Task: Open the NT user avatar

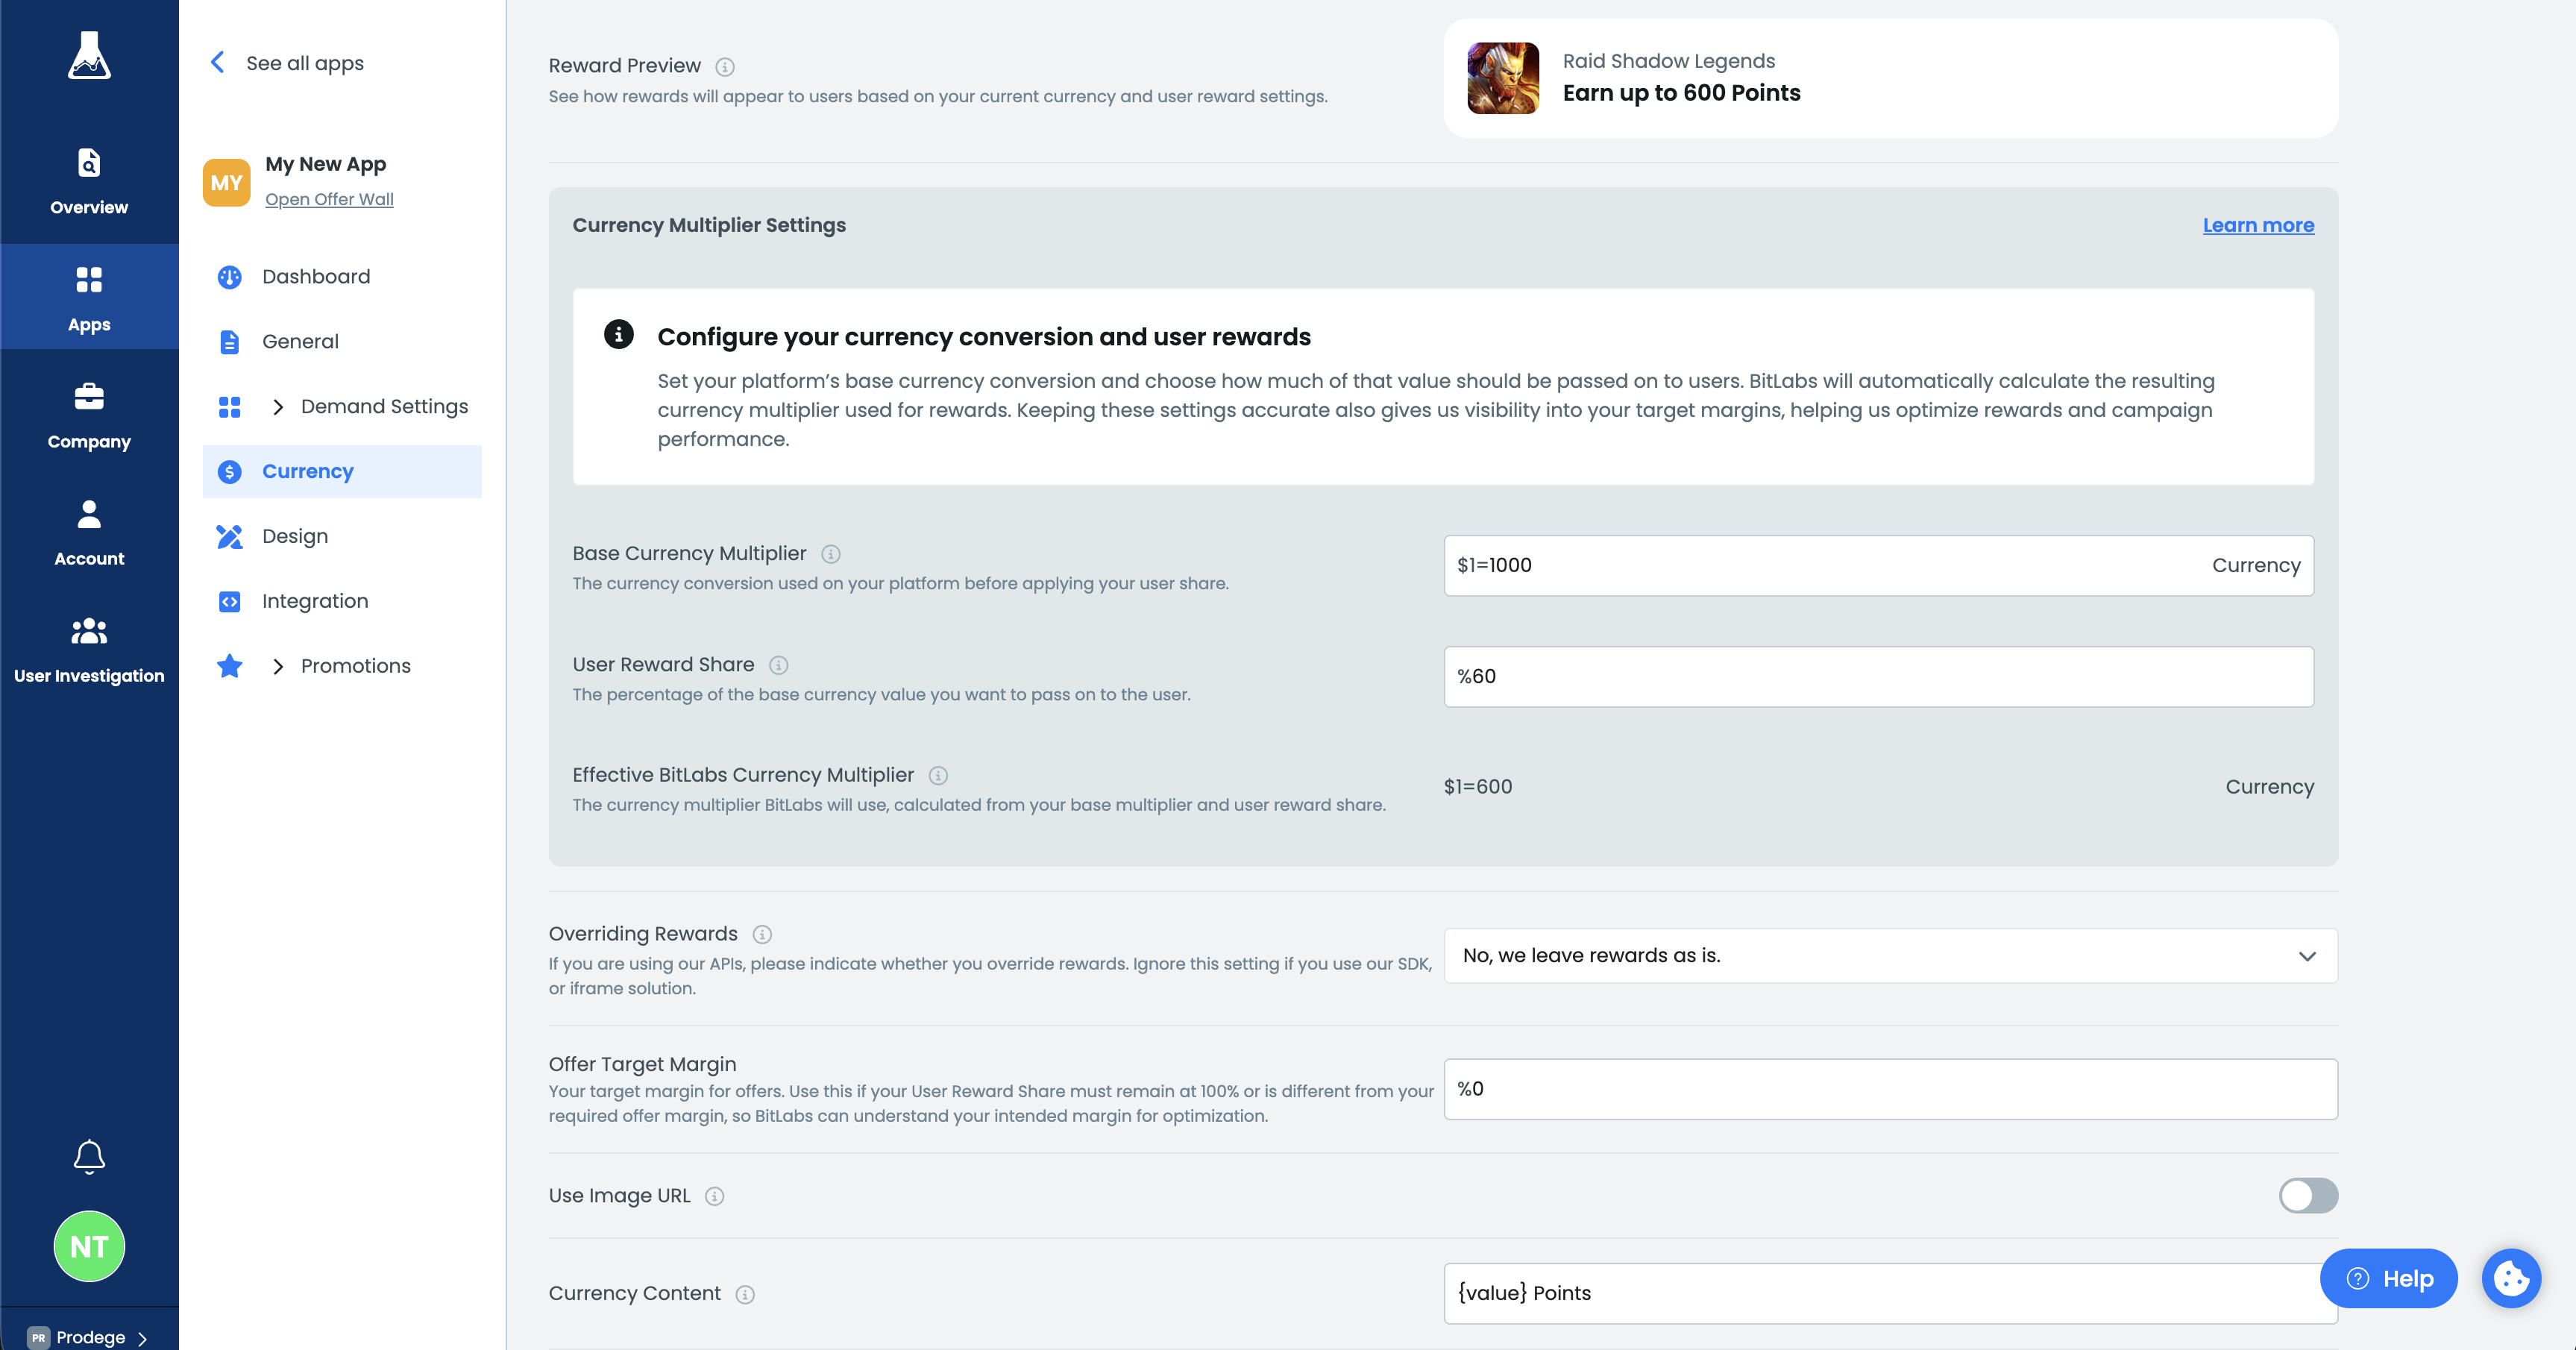Action: click(x=89, y=1246)
